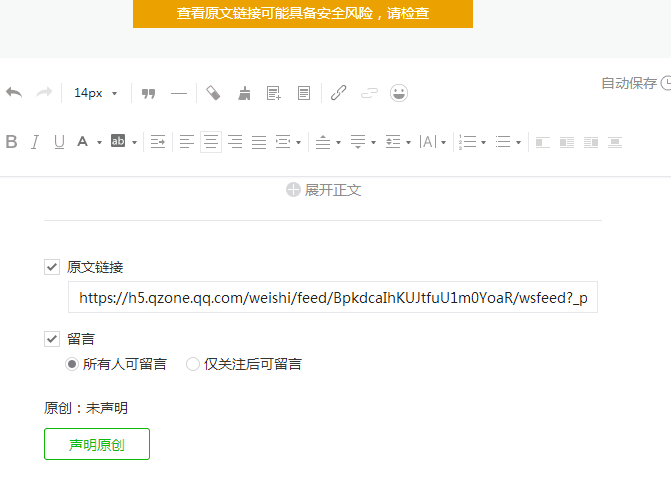
Task: Expand the numbered list style arrow
Action: click(484, 143)
